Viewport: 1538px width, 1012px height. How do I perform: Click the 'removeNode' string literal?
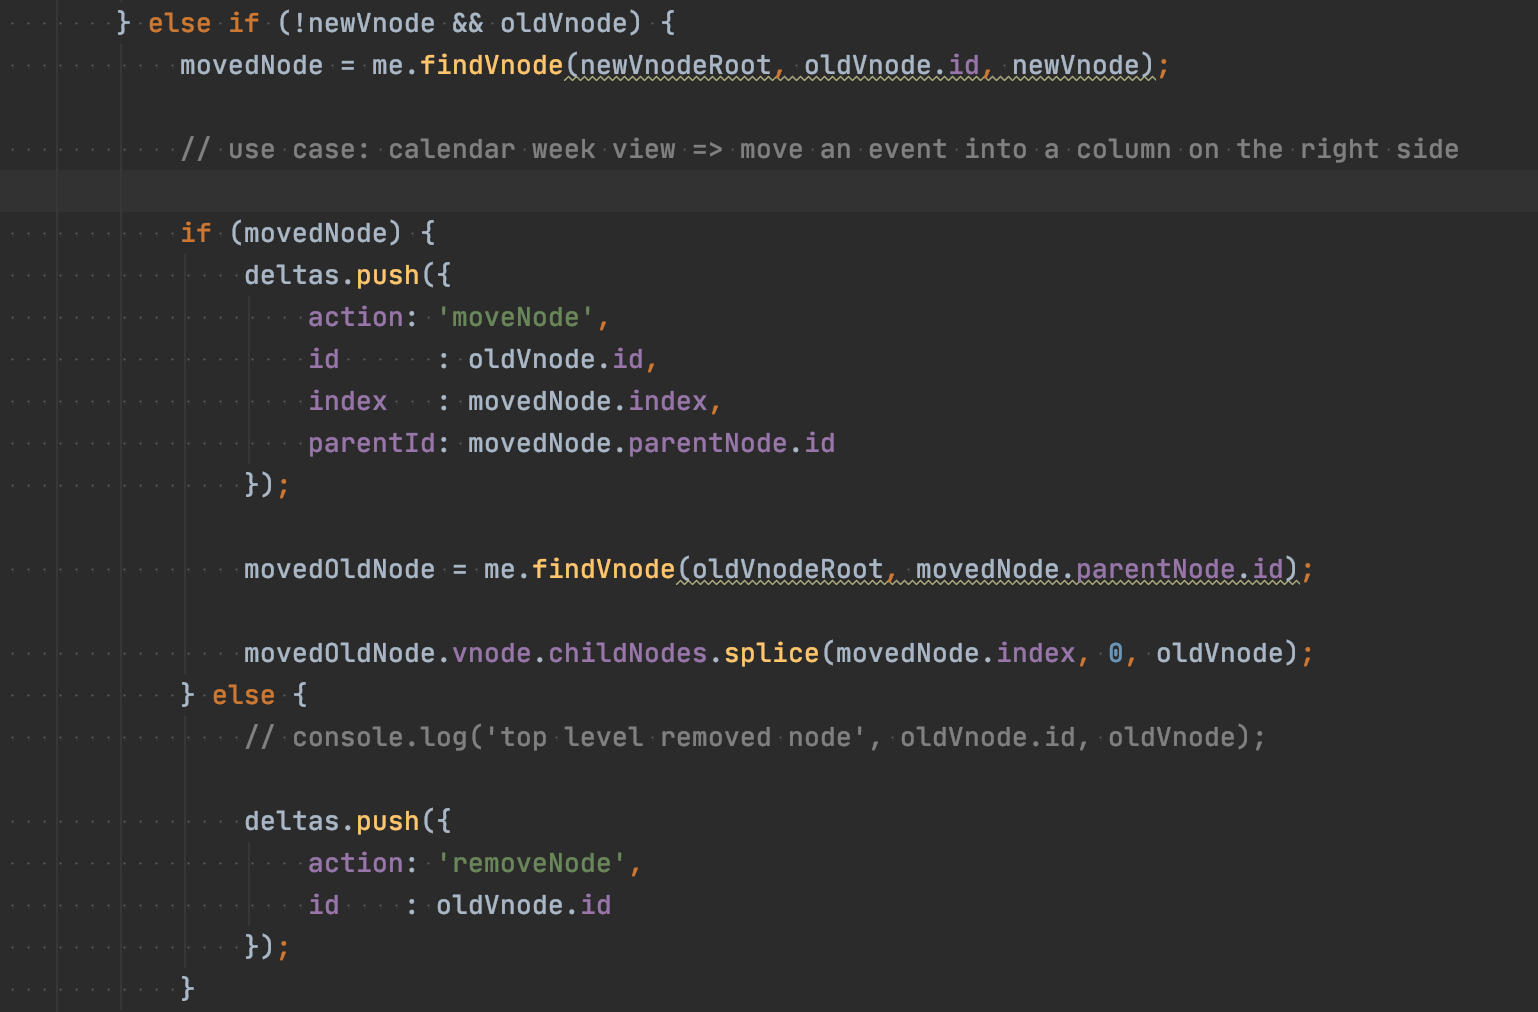(x=531, y=863)
